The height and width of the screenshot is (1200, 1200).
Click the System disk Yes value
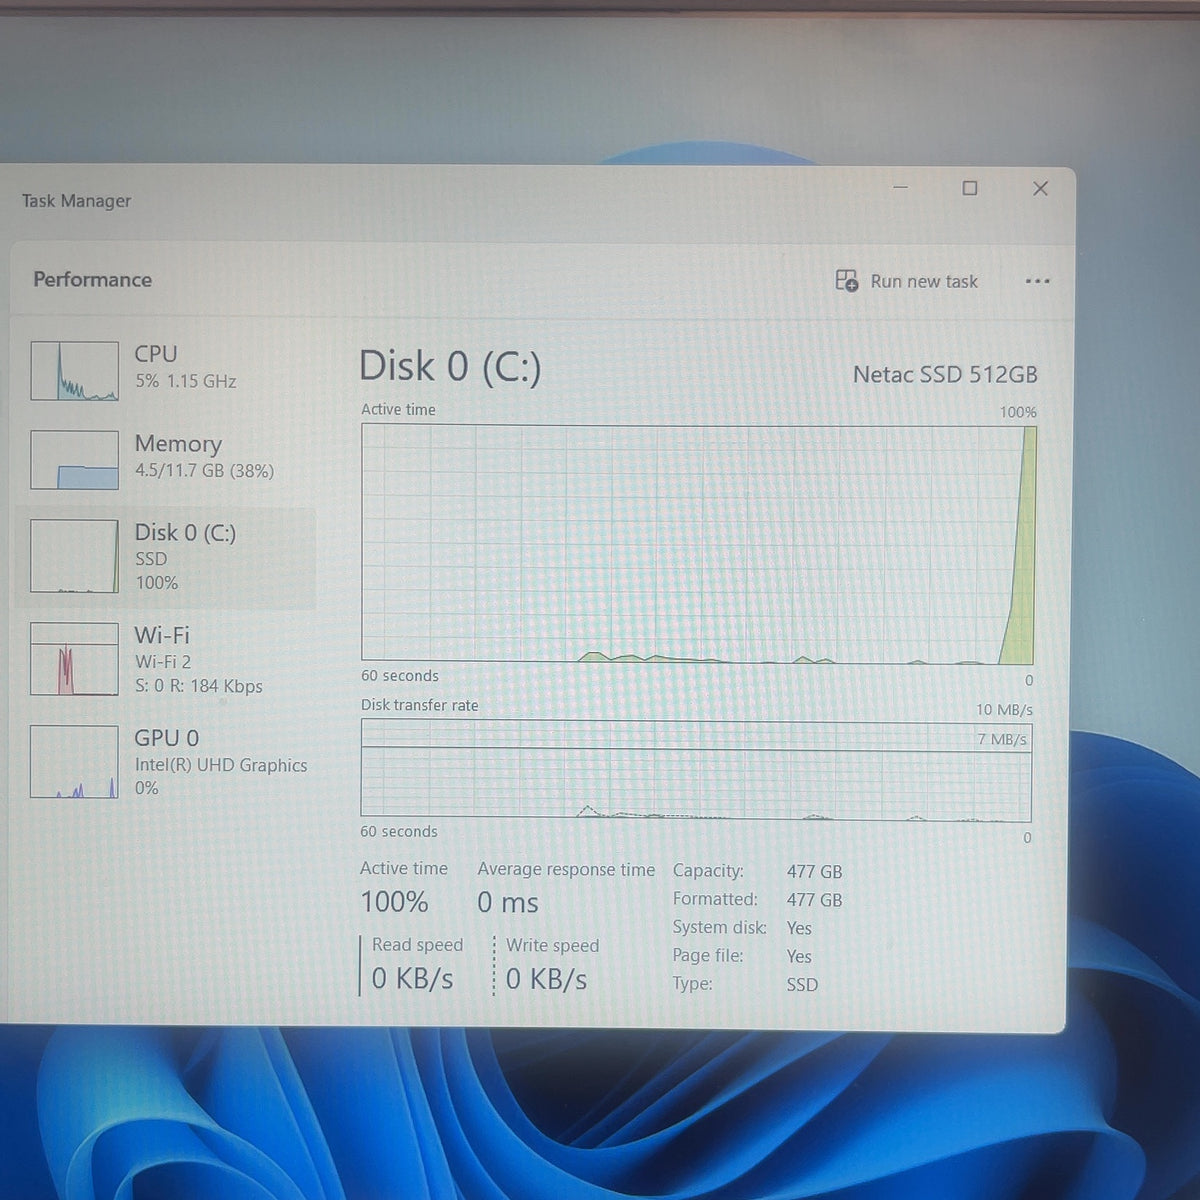(x=799, y=928)
